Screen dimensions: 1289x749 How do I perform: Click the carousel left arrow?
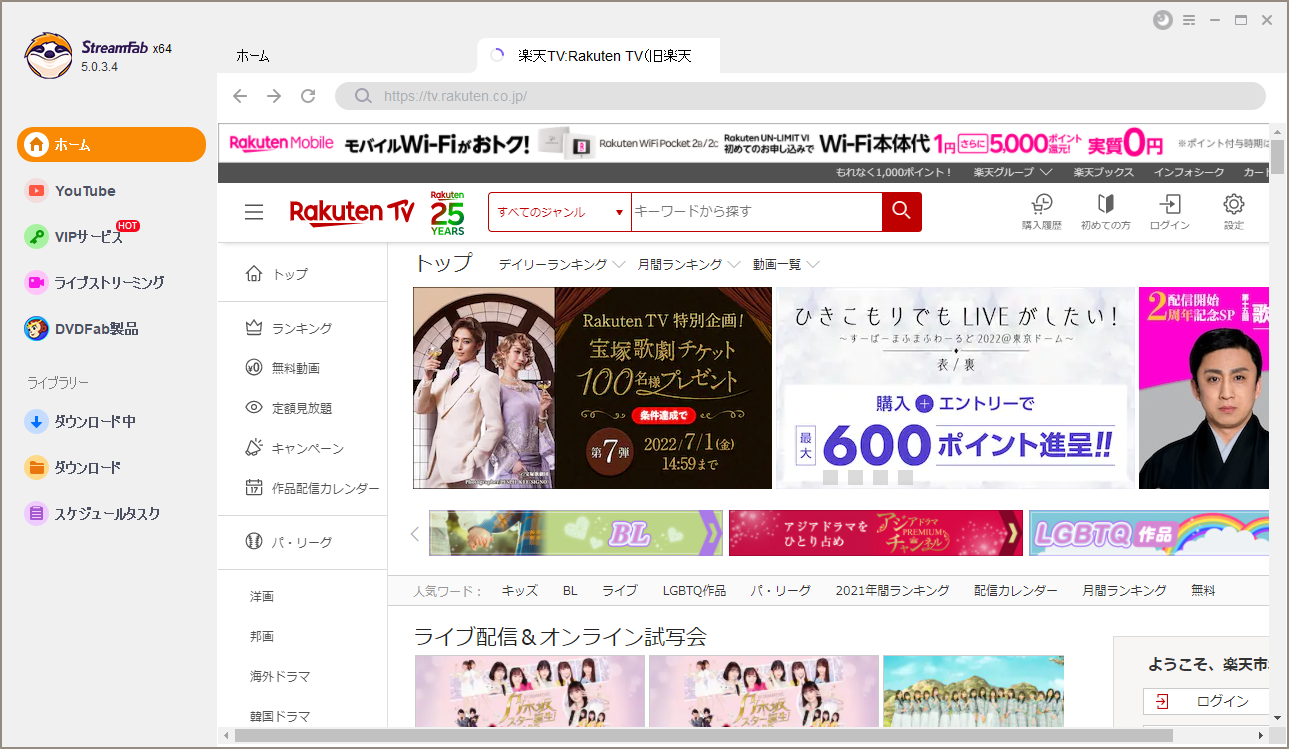(x=415, y=533)
